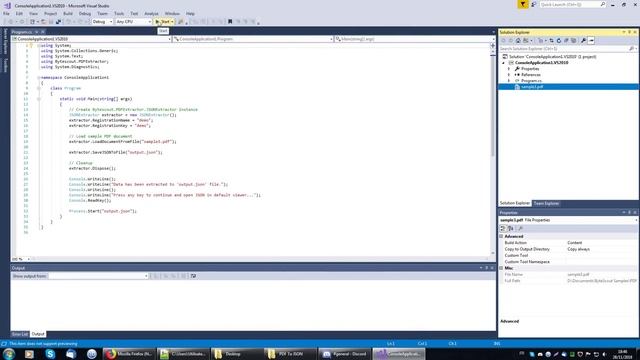Open the Tools menu

click(119, 13)
